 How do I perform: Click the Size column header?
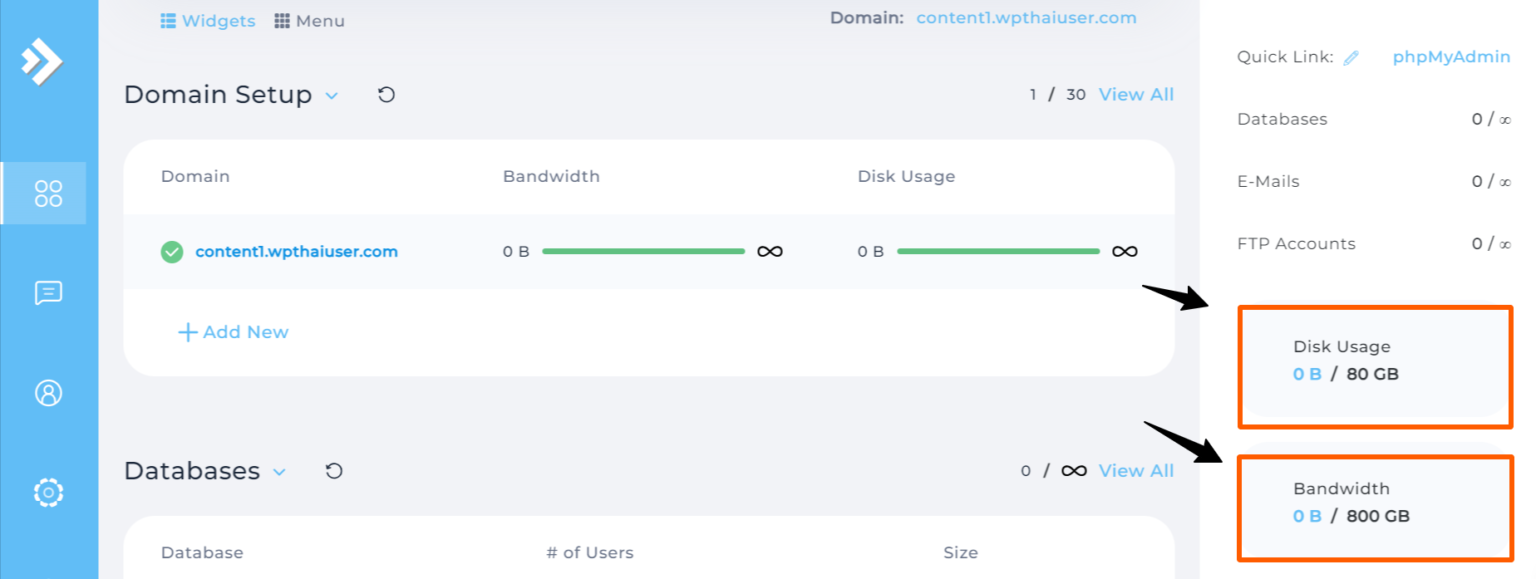click(960, 552)
